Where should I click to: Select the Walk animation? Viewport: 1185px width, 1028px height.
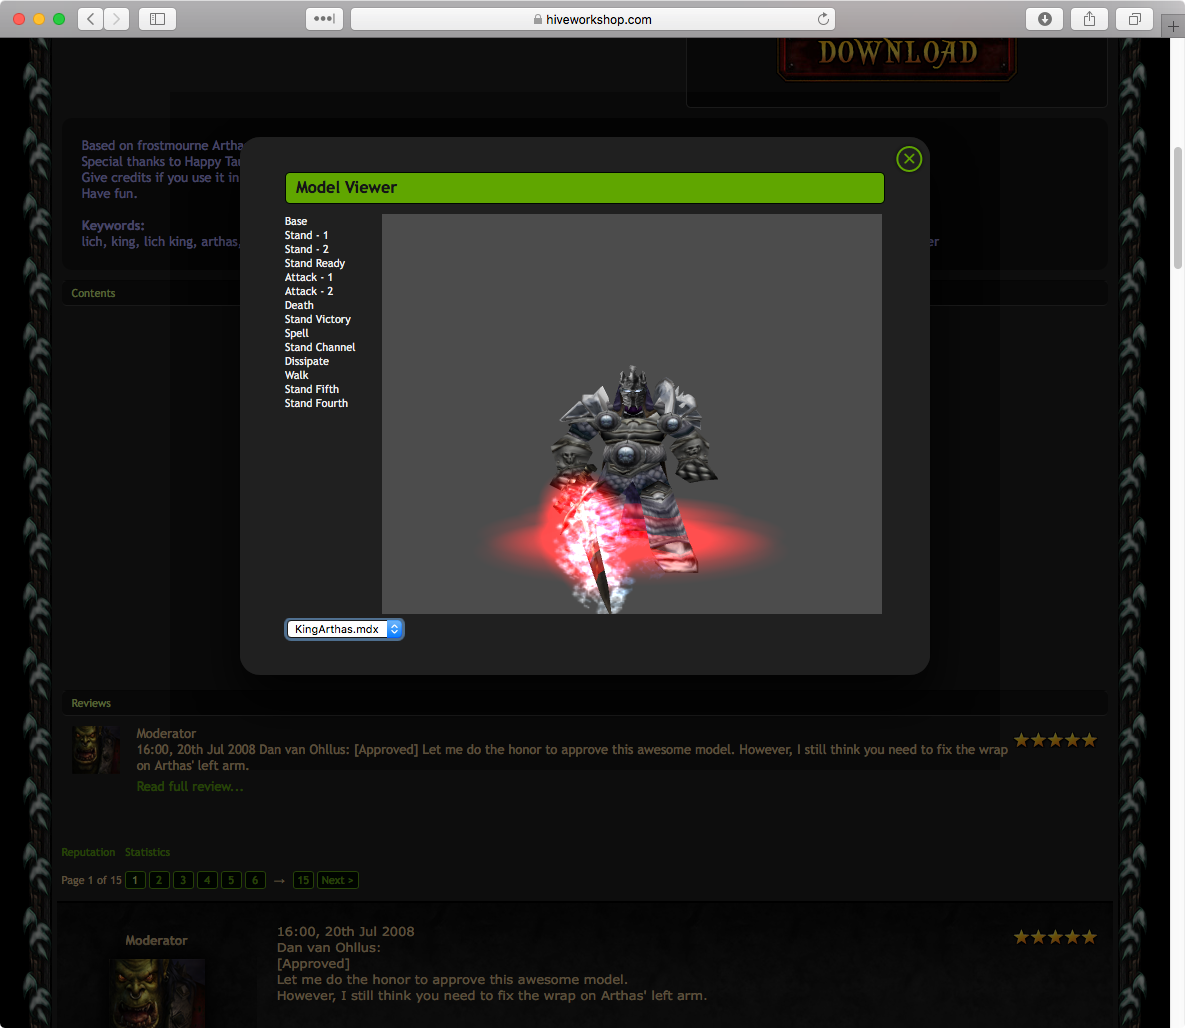point(296,375)
